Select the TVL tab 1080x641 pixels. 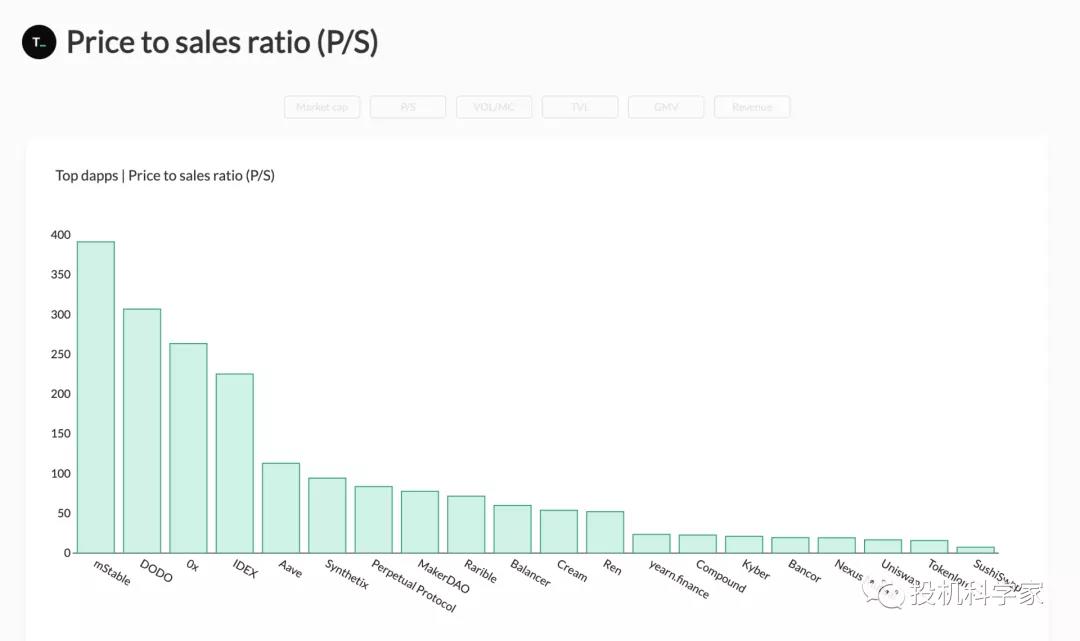580,107
